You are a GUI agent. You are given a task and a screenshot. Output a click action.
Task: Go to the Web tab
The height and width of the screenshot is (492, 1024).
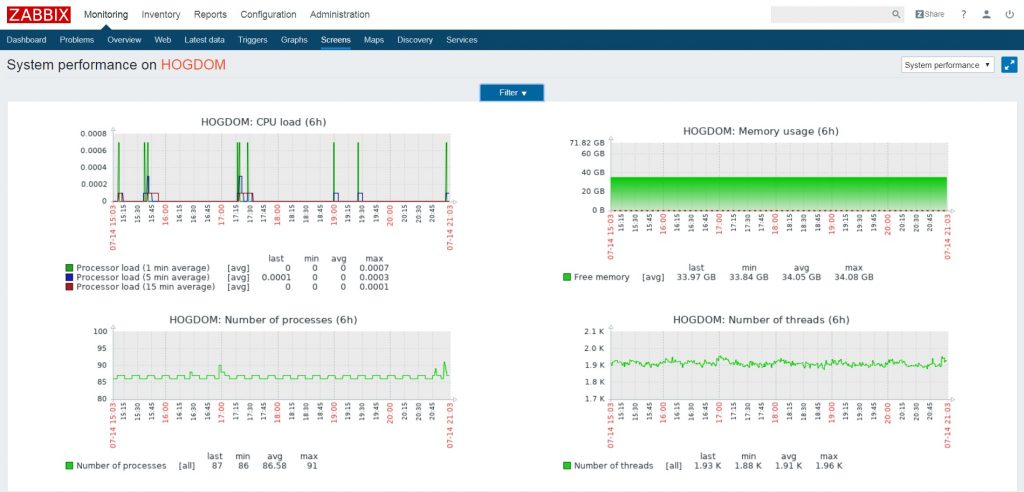tap(163, 40)
